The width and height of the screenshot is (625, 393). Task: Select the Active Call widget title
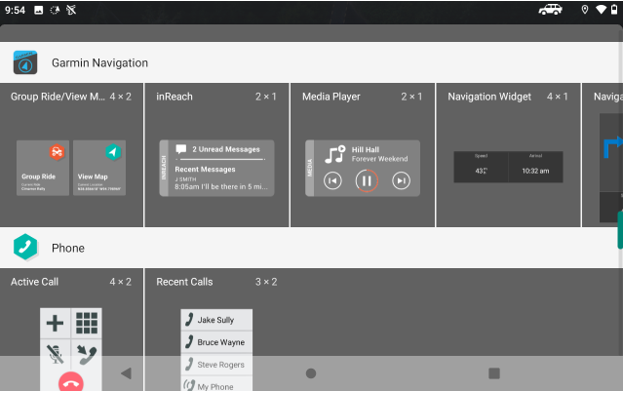35,282
